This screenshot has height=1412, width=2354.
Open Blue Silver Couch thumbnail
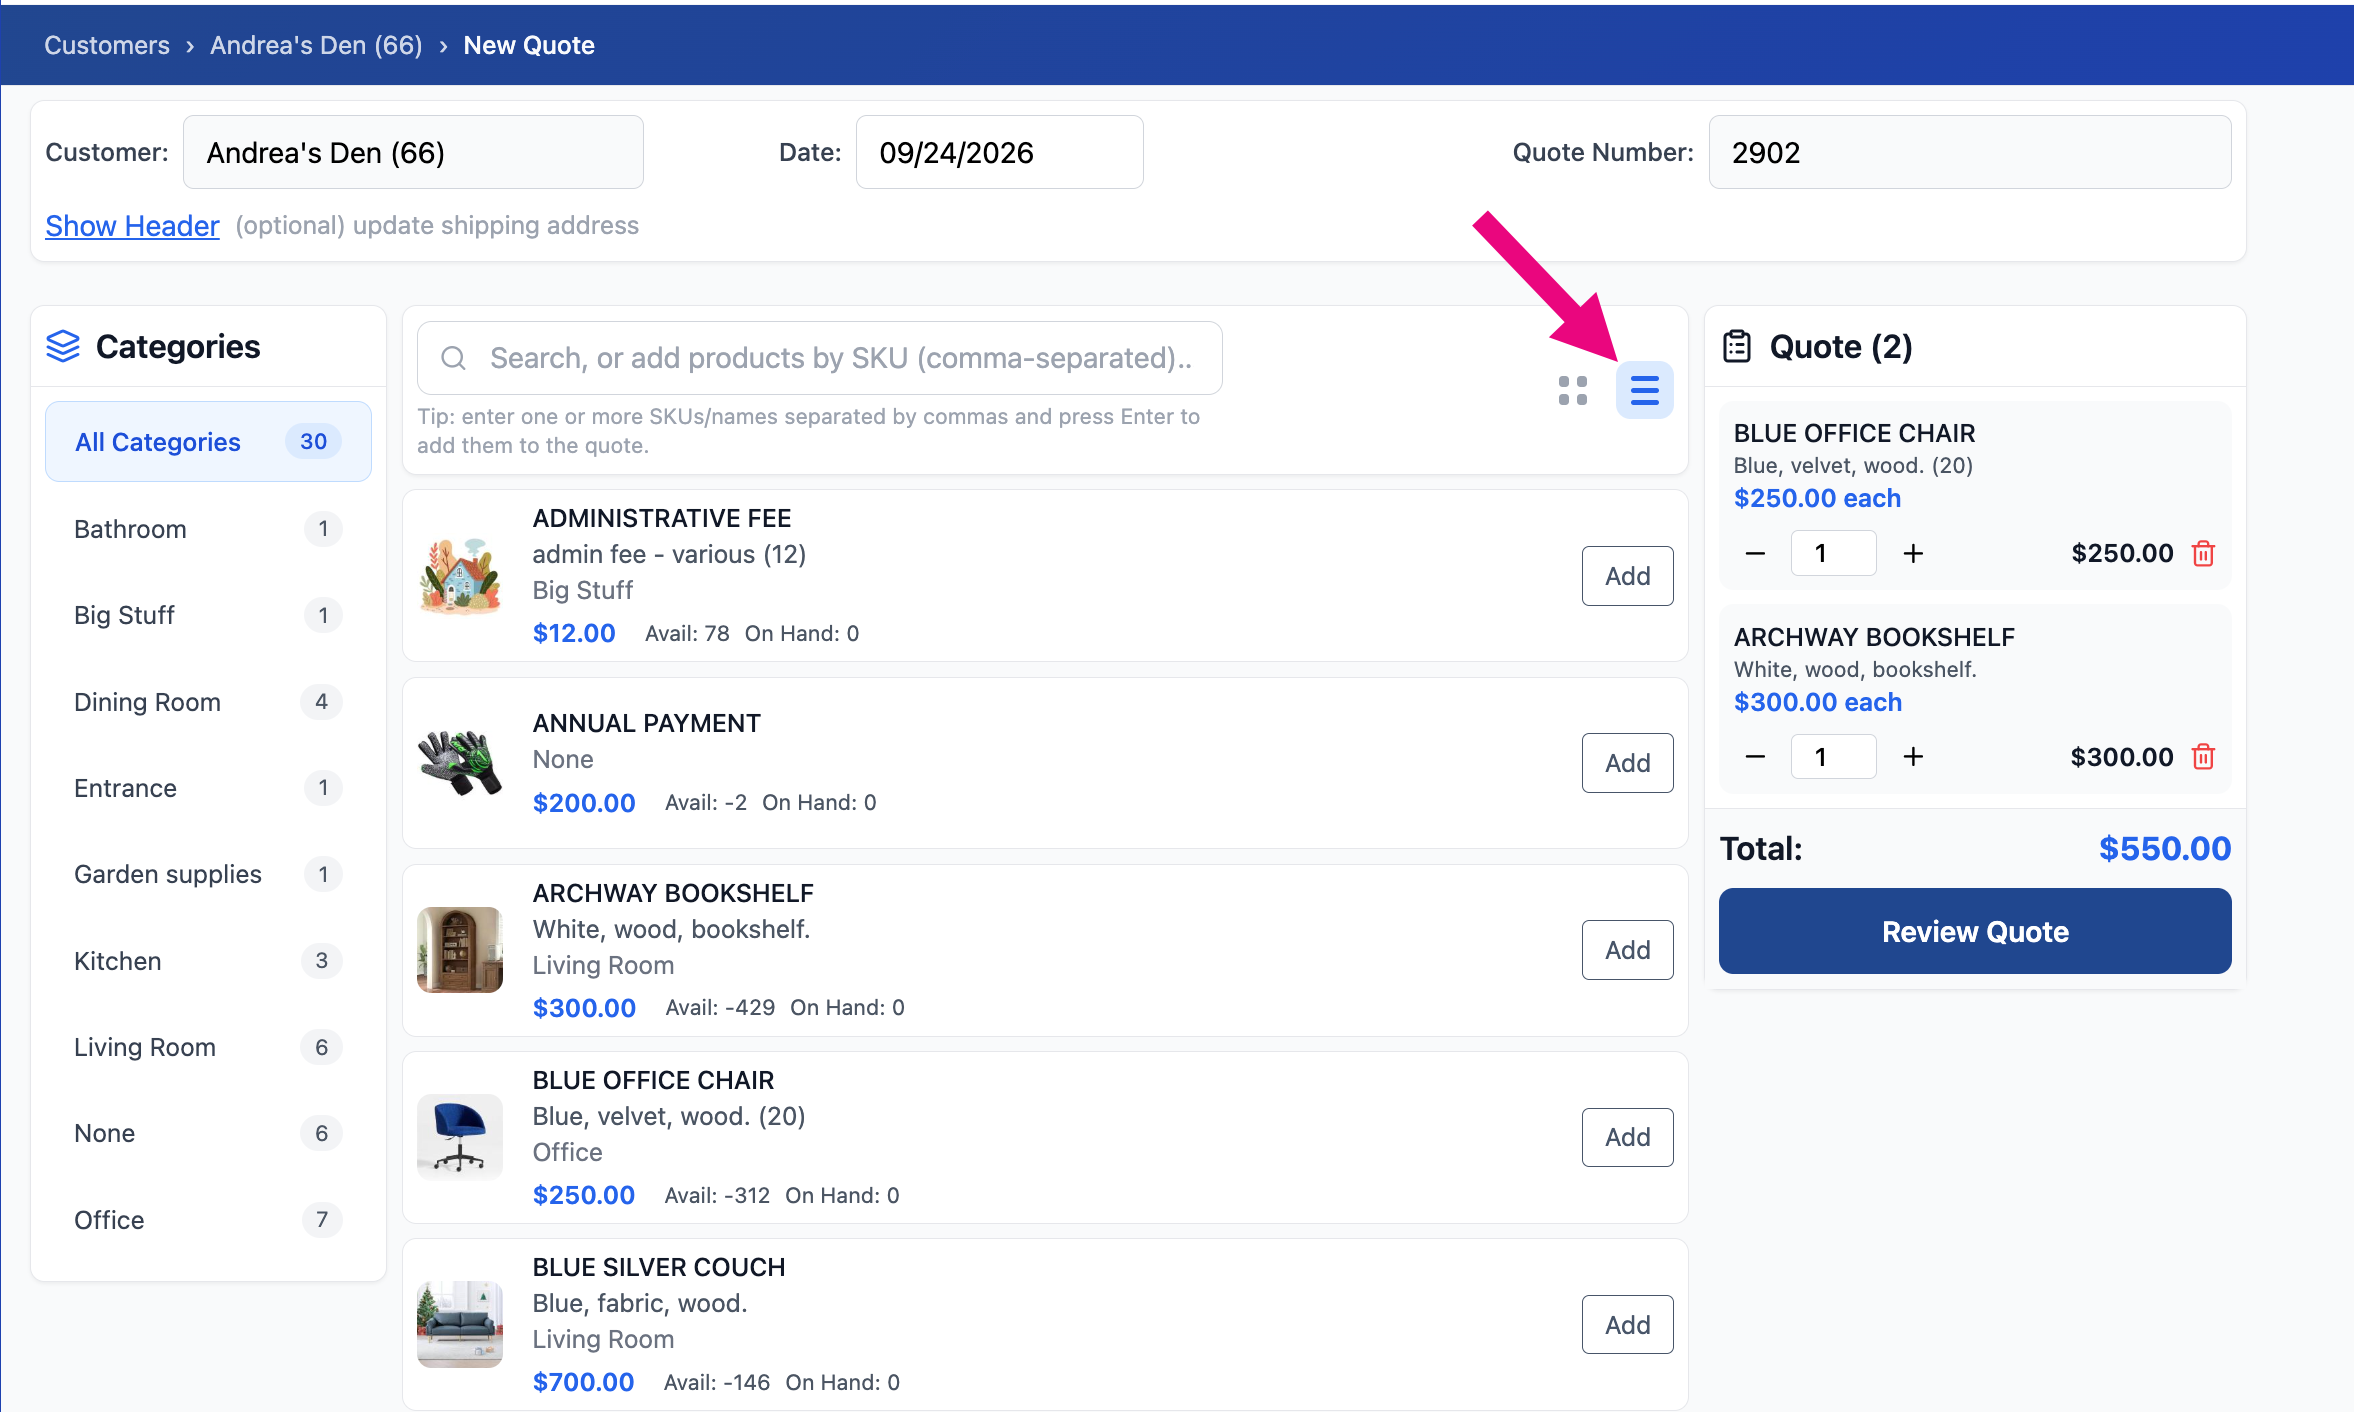(x=460, y=1325)
